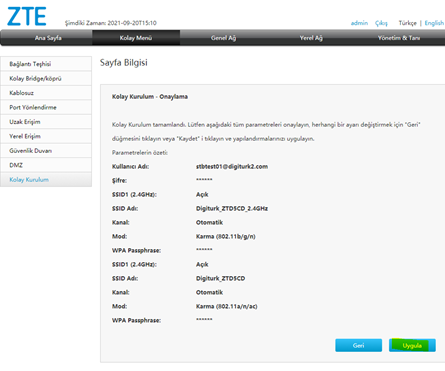445x371 pixels.
Task: Select Kolay Bridge/köprü in the sidebar
Action: (x=46, y=78)
